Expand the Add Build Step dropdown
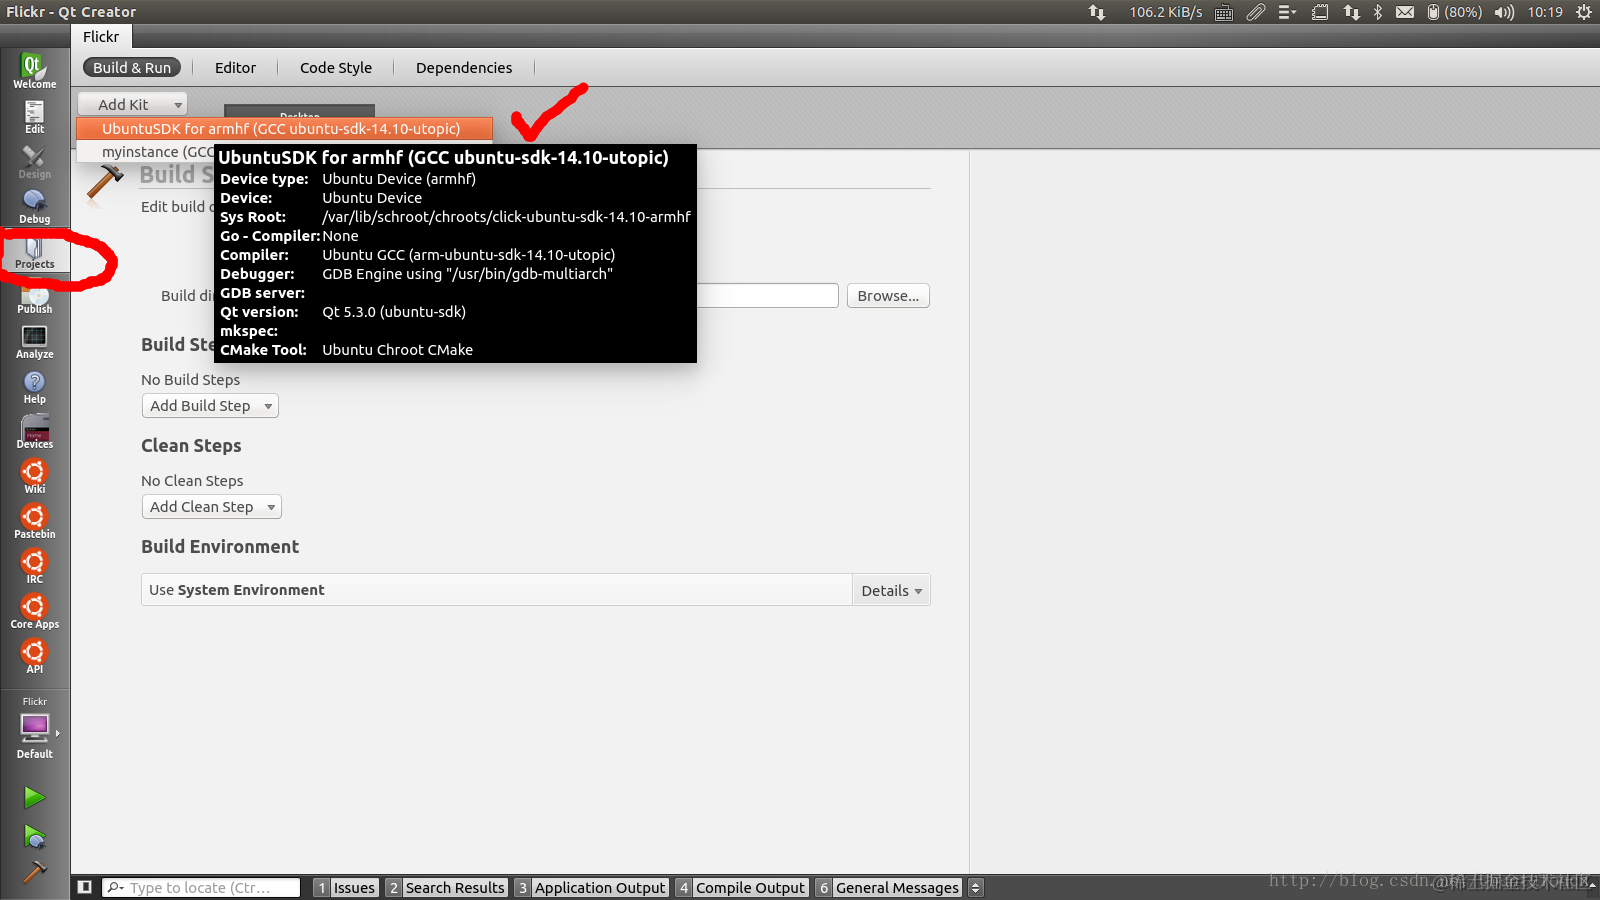Image resolution: width=1600 pixels, height=900 pixels. point(210,406)
